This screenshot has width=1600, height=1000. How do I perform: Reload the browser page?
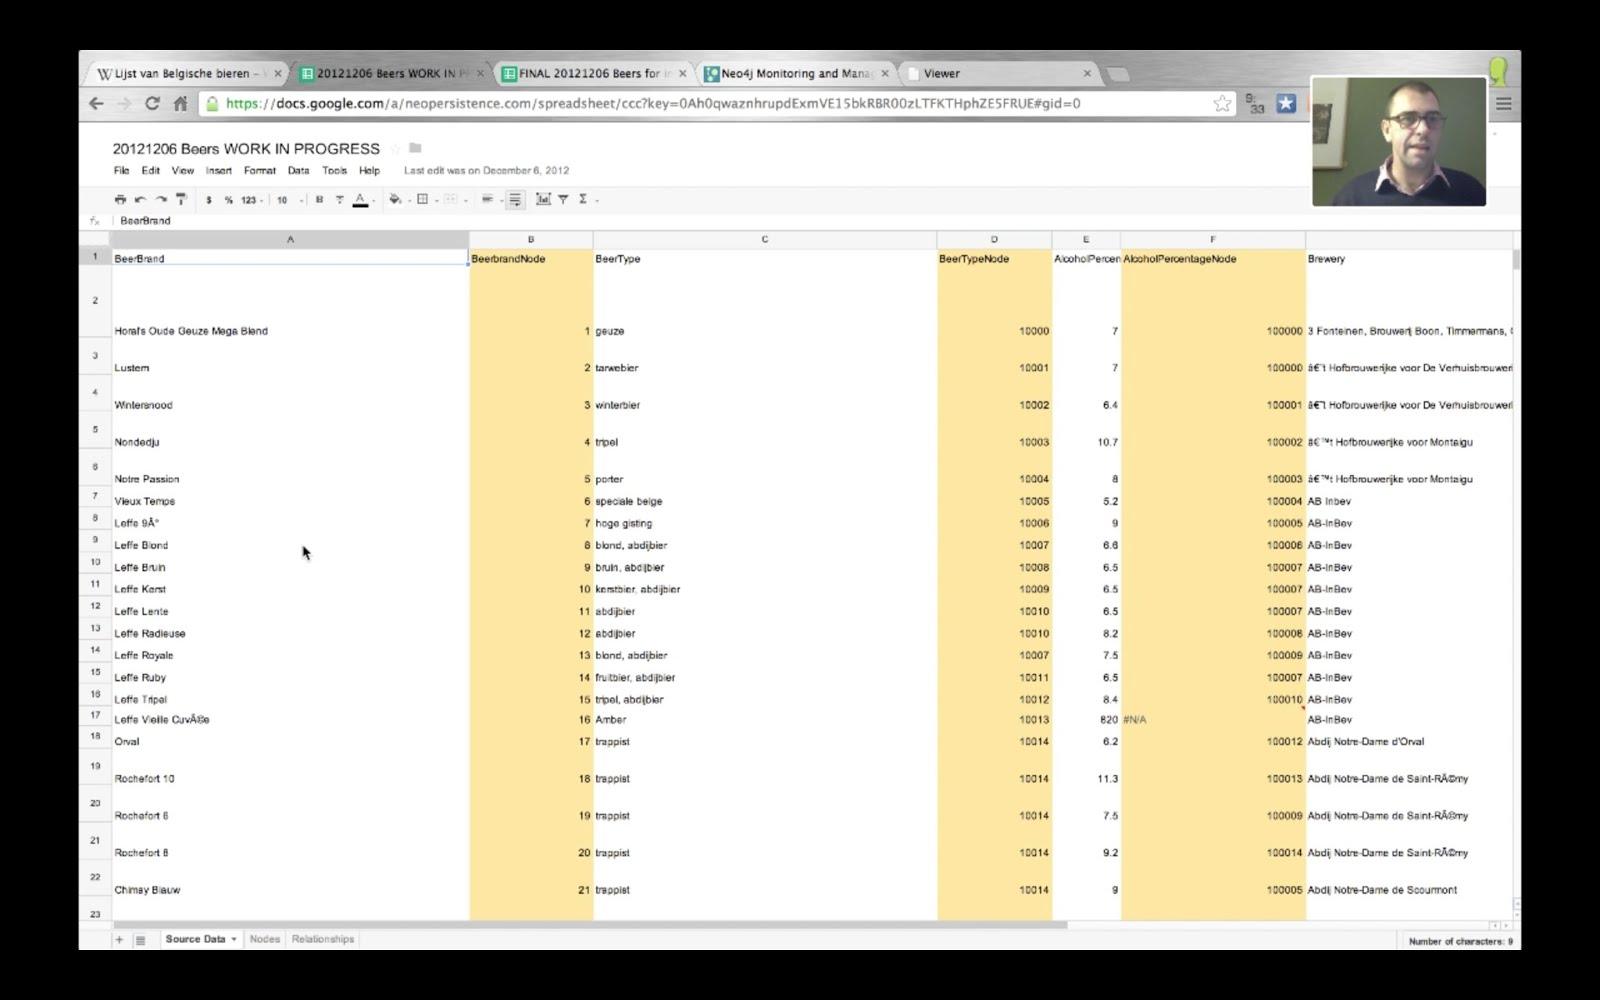point(152,103)
